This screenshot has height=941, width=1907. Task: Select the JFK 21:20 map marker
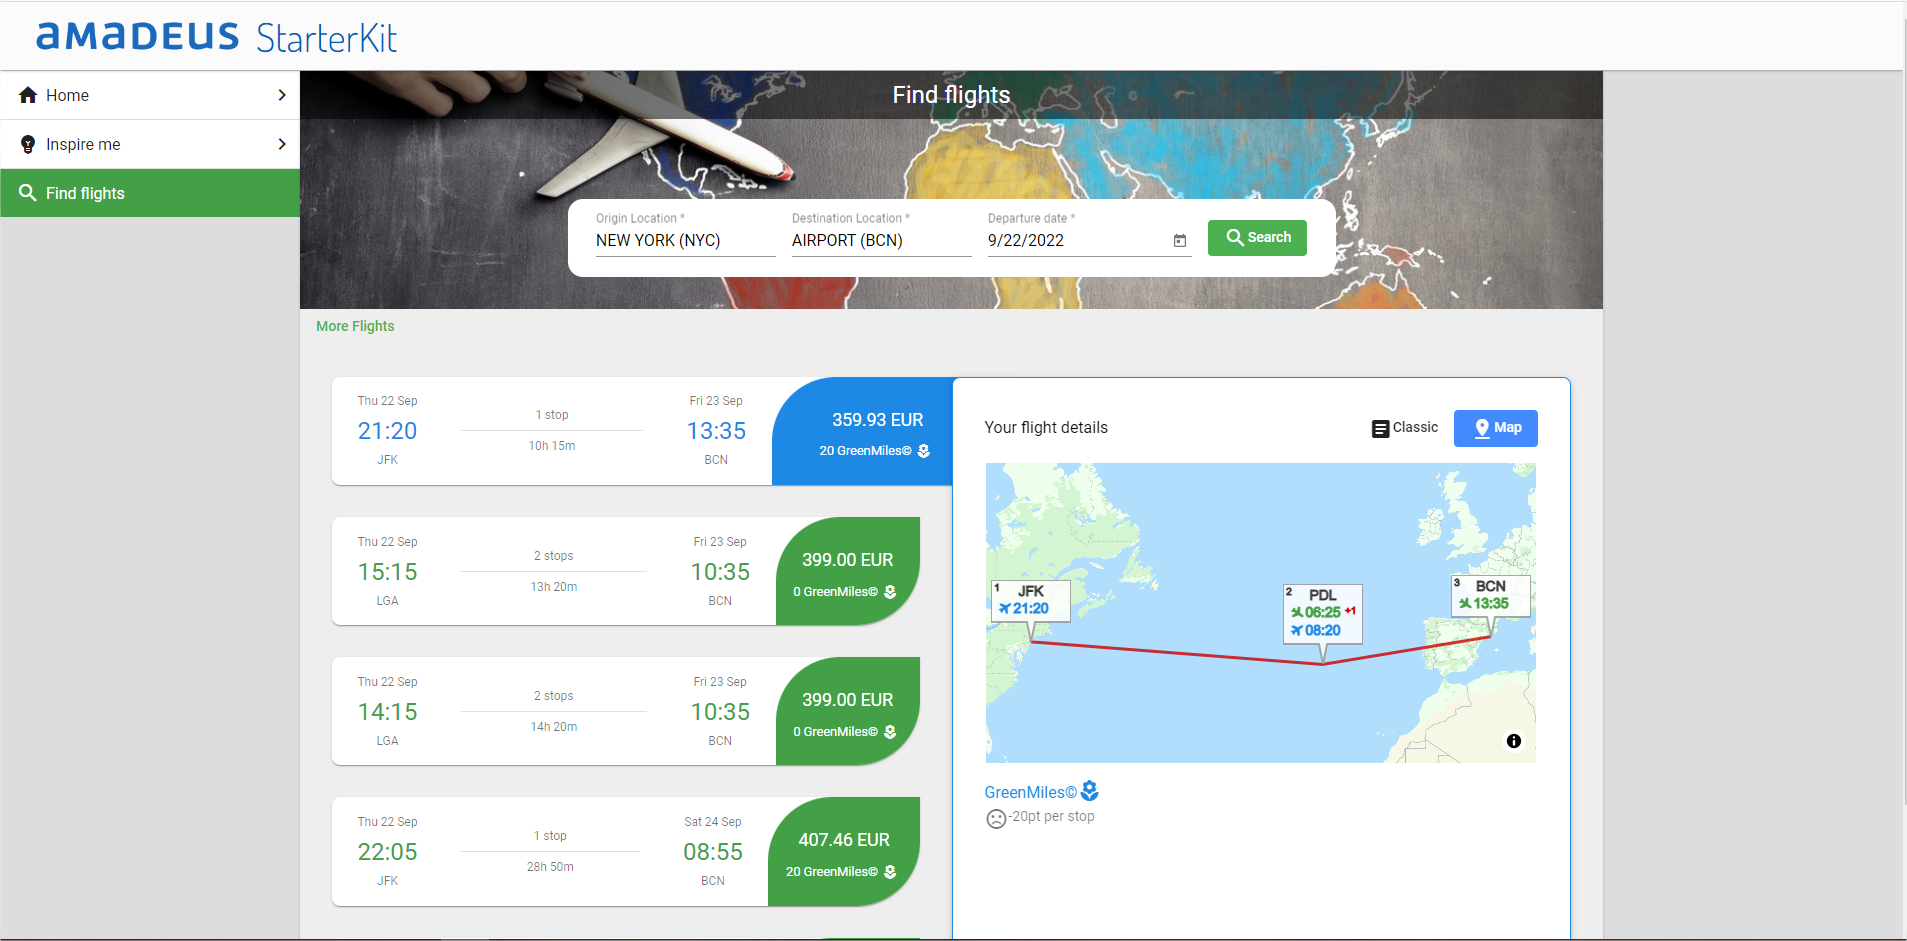pyautogui.click(x=1030, y=601)
